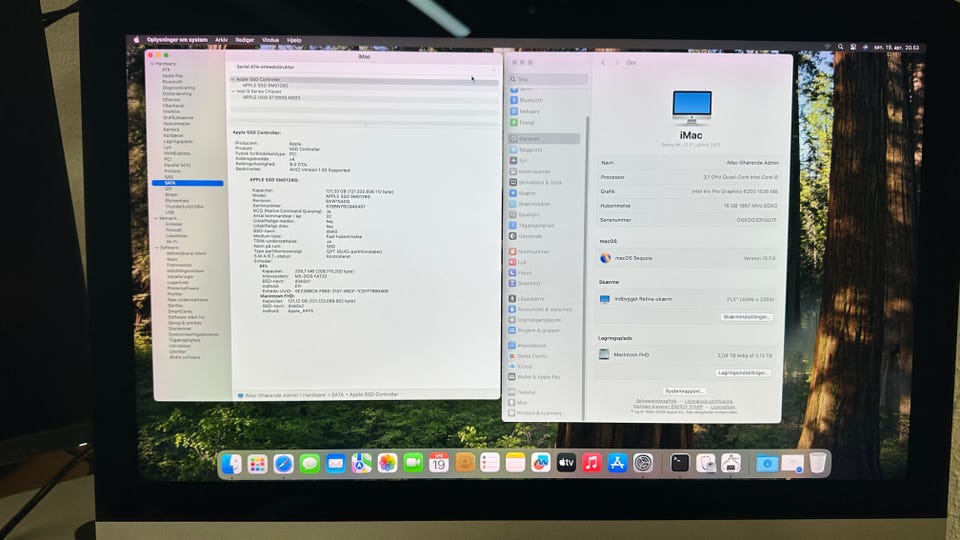Select Hukommelse in System Information sidebar
The image size is (960, 540).
177,124
